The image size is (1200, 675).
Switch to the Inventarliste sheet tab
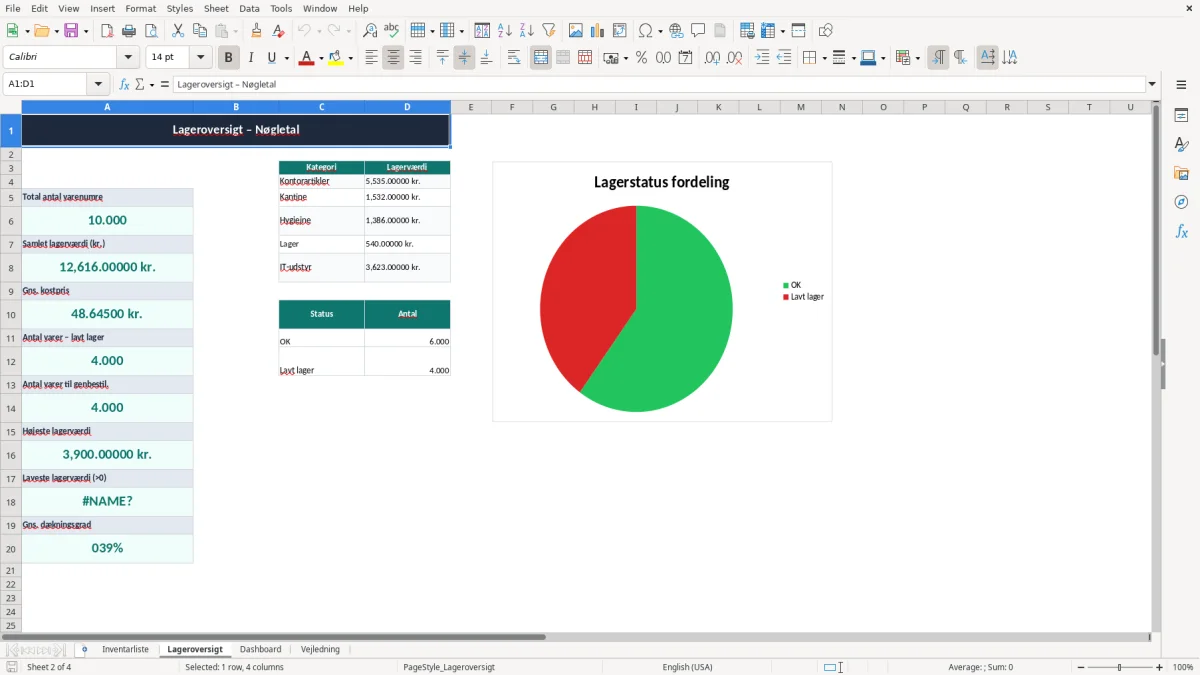125,649
